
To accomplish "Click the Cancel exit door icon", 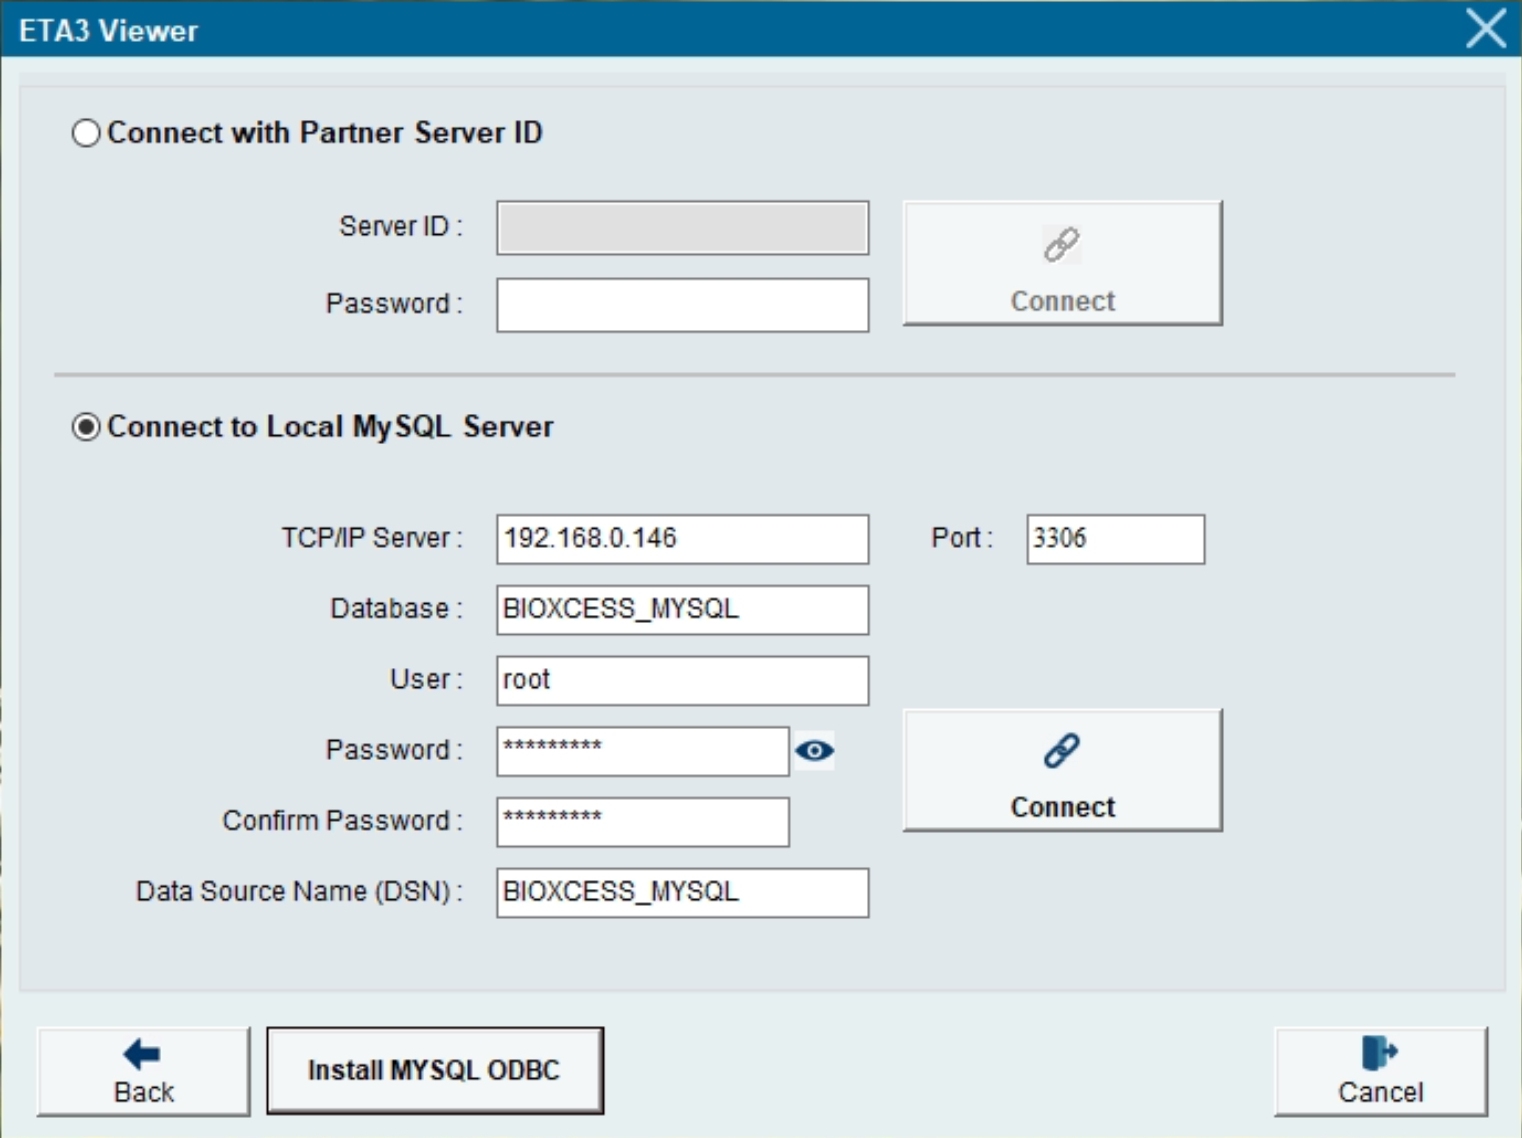I will pyautogui.click(x=1379, y=1053).
